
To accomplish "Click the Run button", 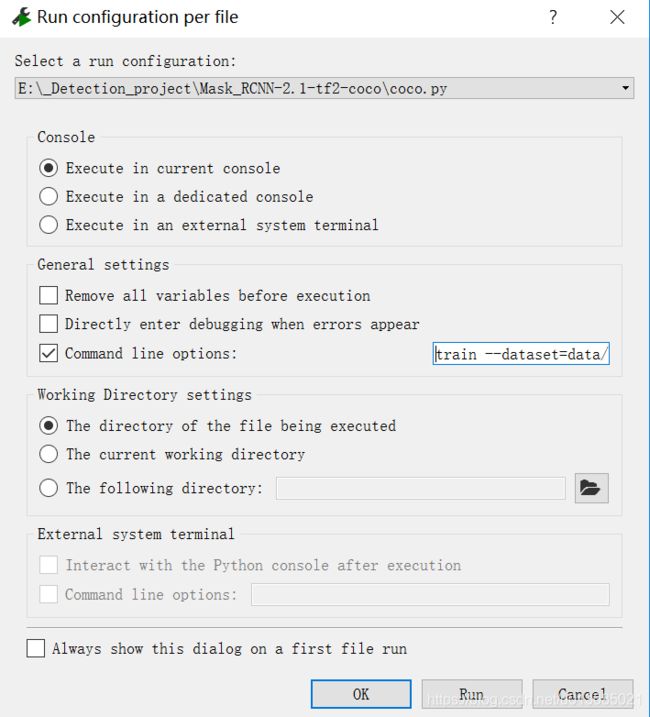I will [x=472, y=694].
